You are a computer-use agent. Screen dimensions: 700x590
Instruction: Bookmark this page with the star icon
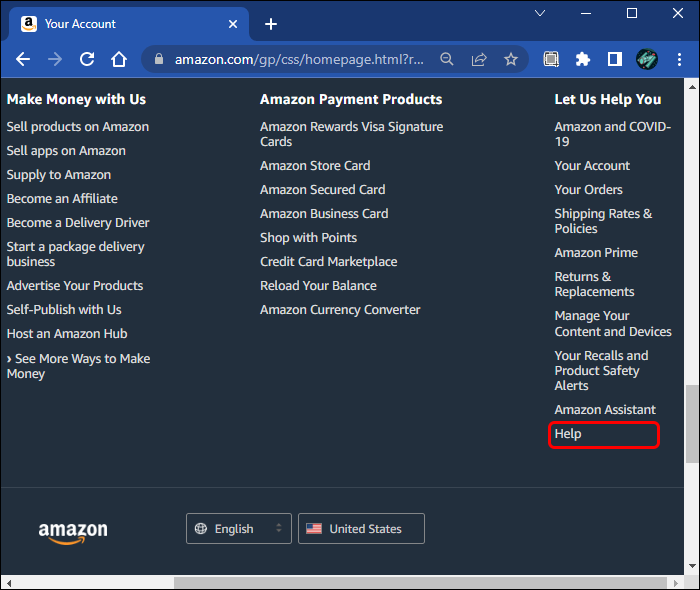[x=511, y=59]
